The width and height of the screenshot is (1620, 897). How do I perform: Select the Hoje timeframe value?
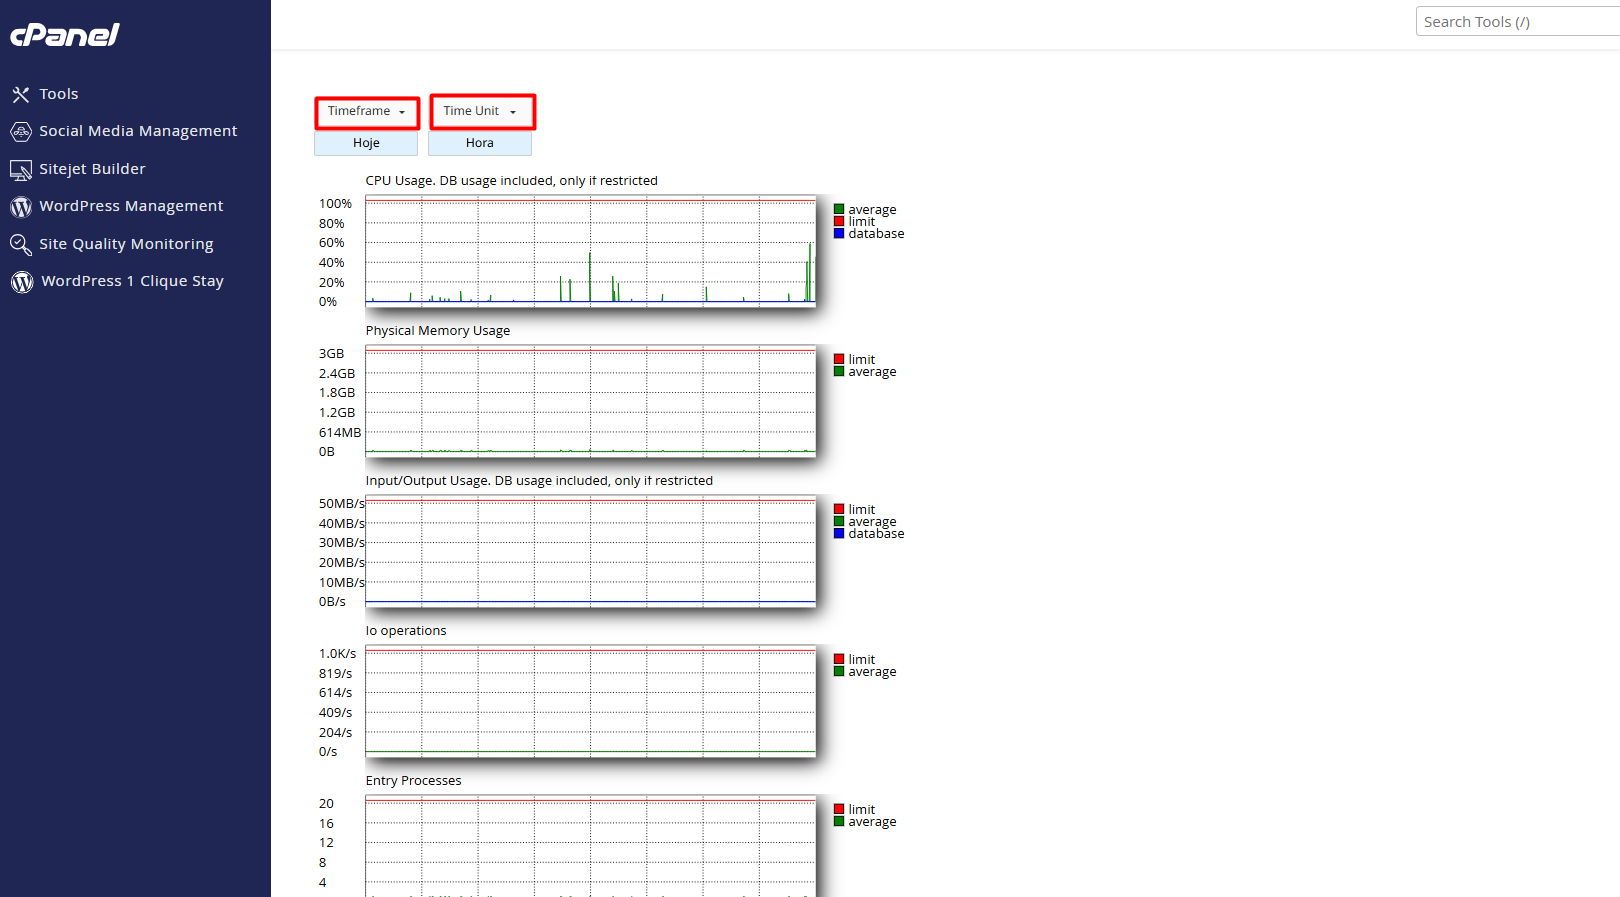[366, 143]
